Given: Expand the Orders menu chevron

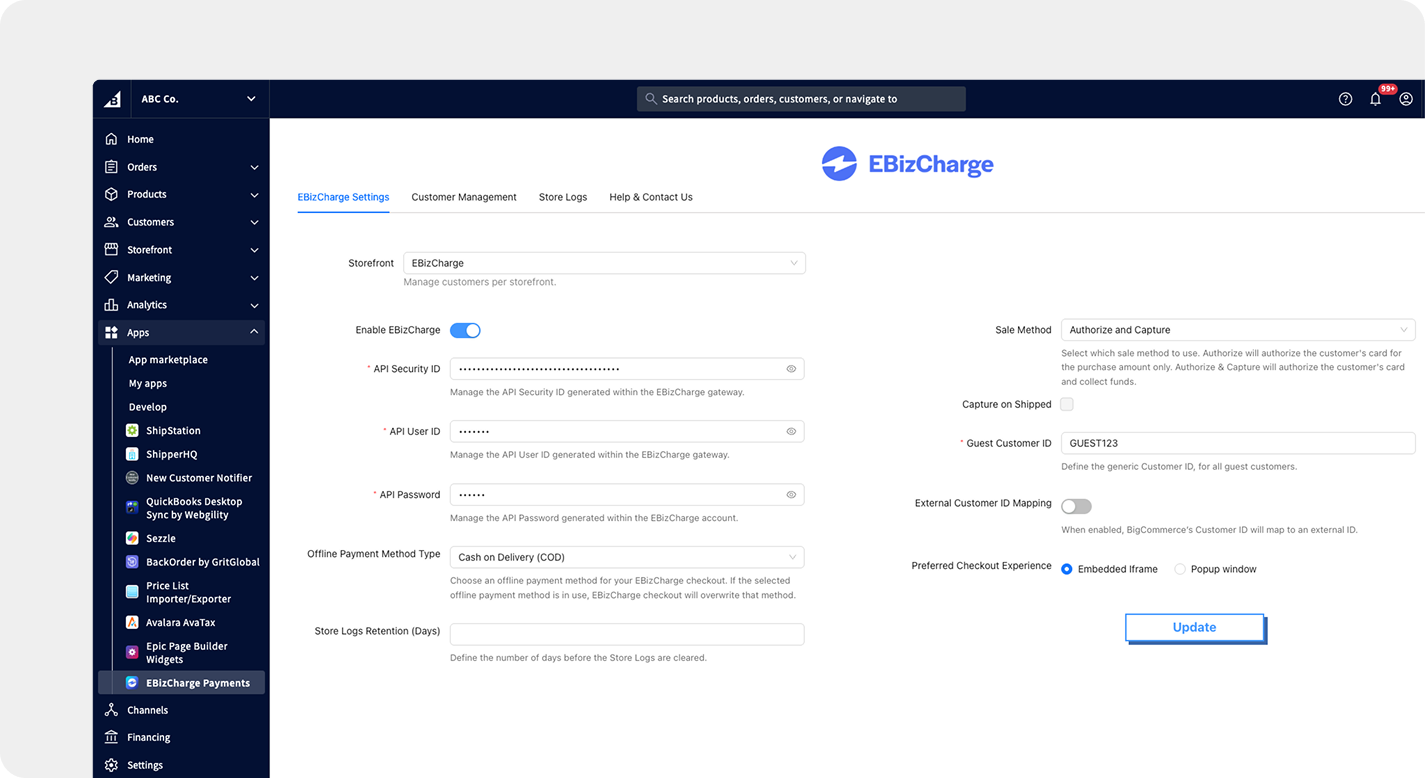Looking at the screenshot, I should [254, 167].
